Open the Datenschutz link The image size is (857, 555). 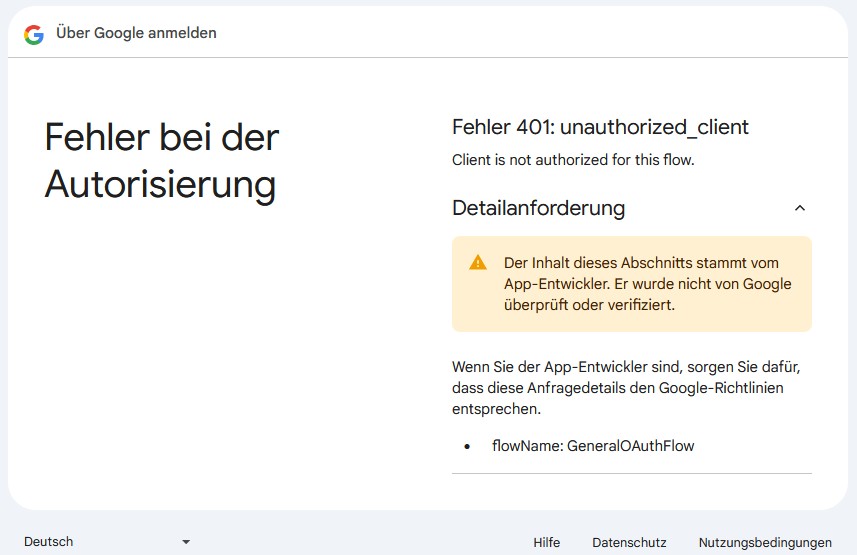[629, 542]
